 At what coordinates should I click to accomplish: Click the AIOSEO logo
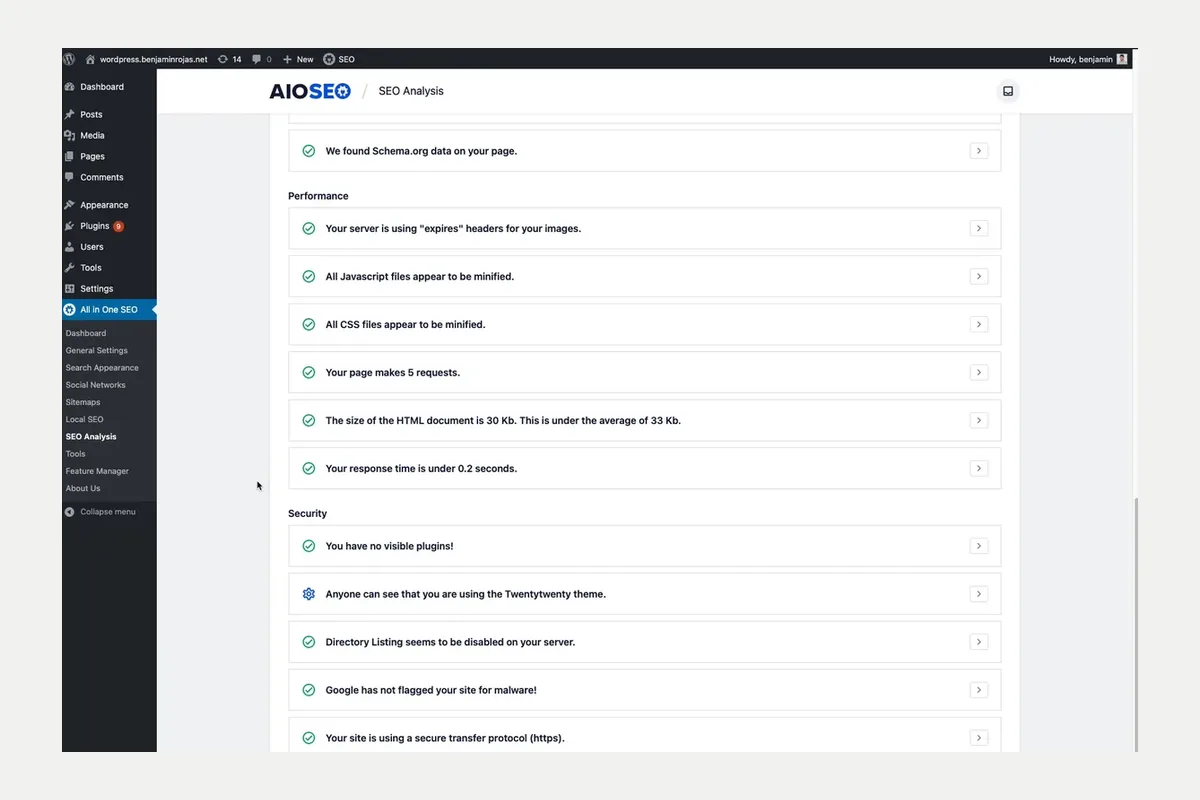pos(310,91)
